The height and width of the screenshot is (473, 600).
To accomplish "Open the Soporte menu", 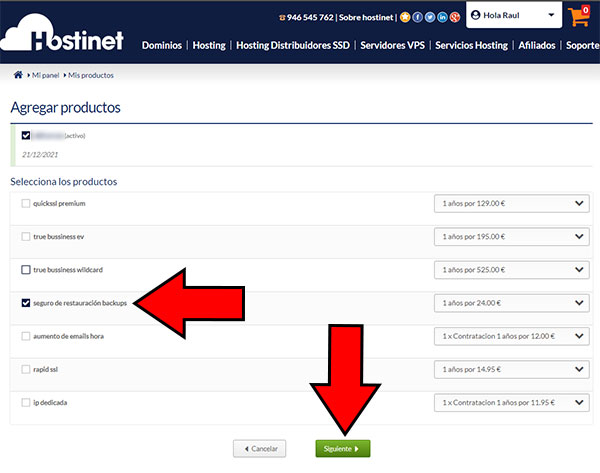I will click(583, 45).
